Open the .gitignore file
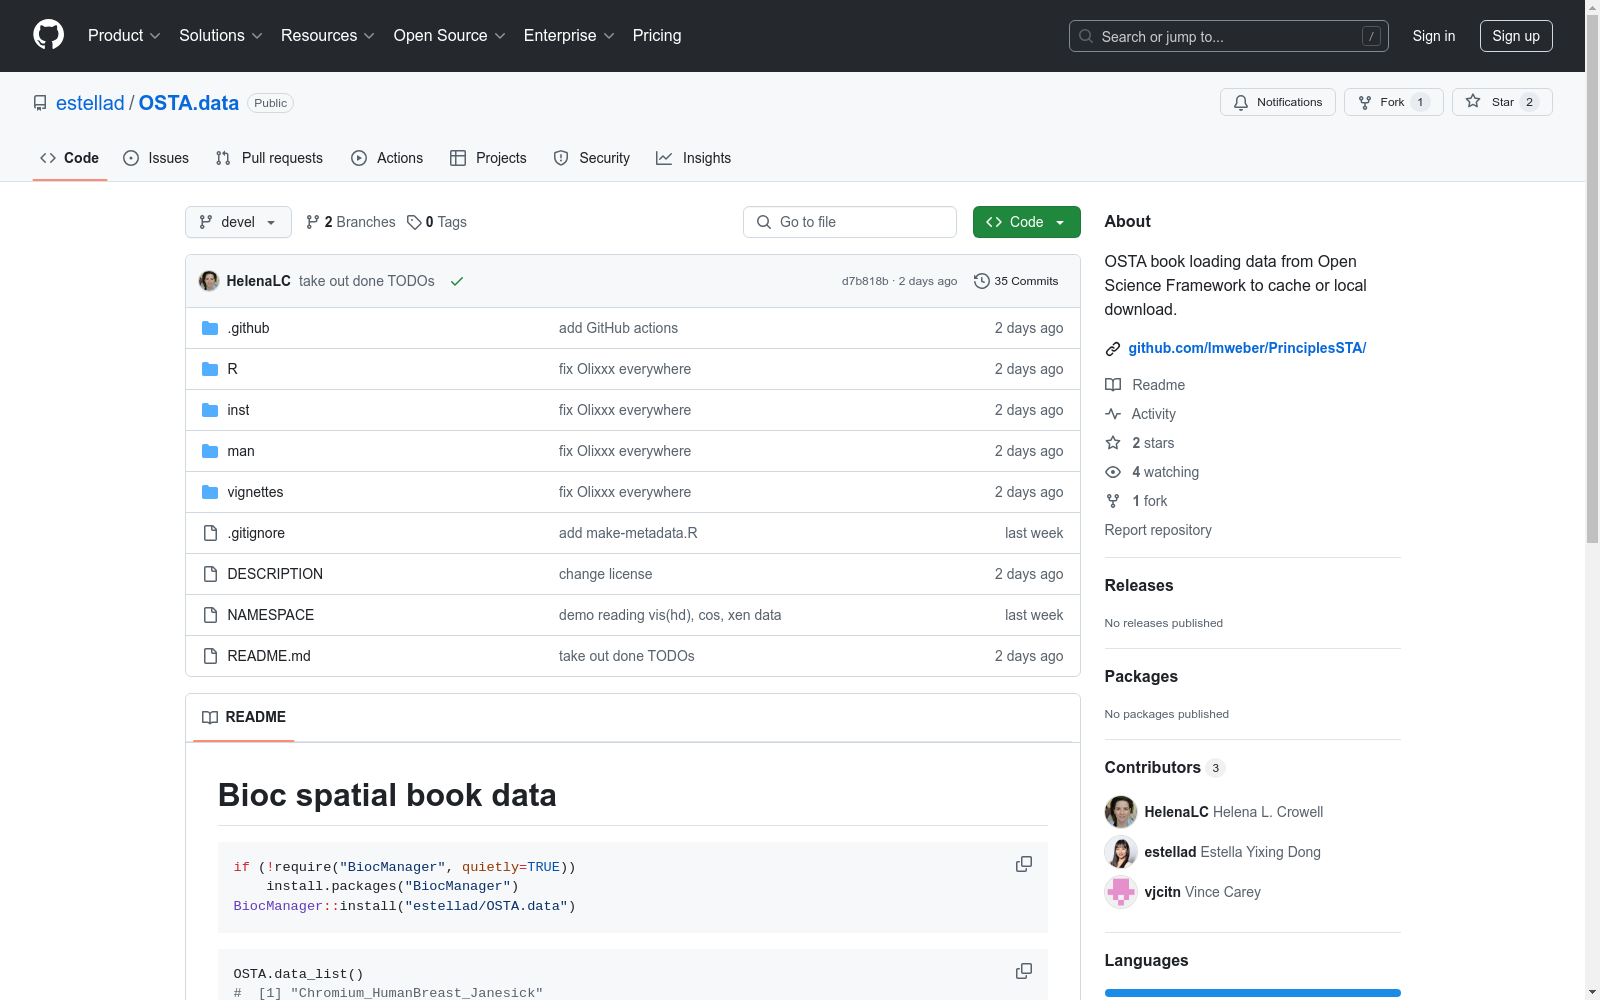This screenshot has width=1600, height=1000. click(x=256, y=533)
